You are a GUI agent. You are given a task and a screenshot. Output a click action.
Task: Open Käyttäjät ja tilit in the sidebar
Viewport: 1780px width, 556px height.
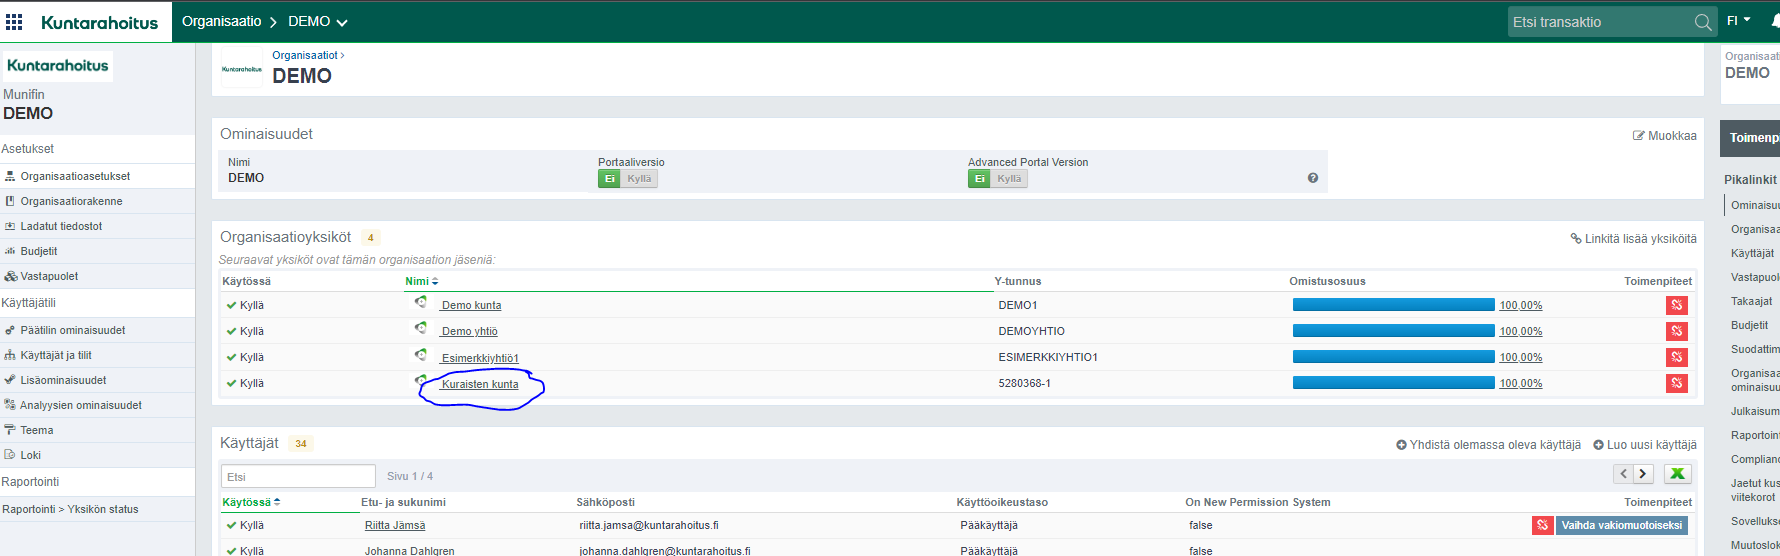[x=56, y=355]
